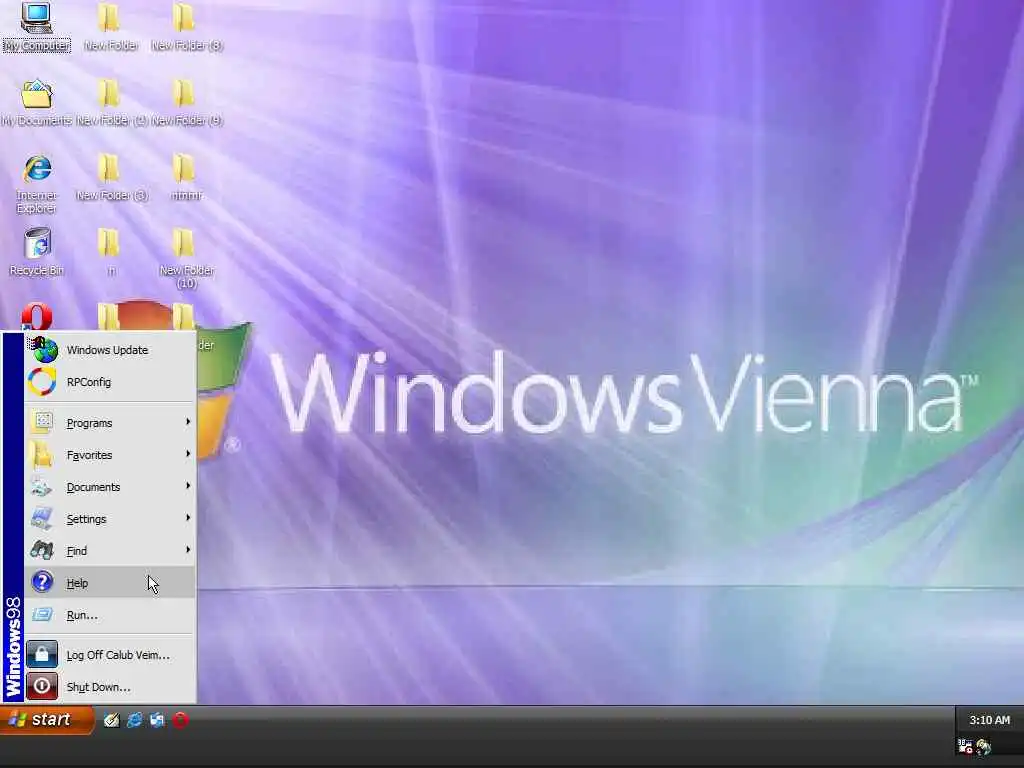Open the Documents submenu
The image size is (1024, 768).
tap(110, 487)
